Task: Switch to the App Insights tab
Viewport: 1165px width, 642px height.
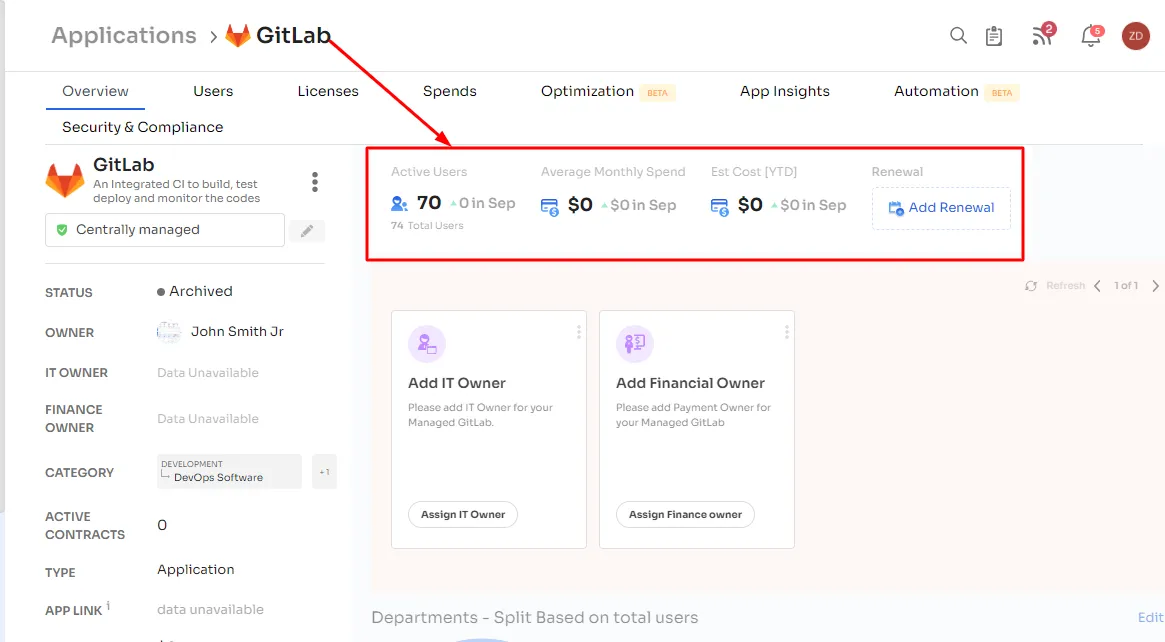Action: [785, 91]
